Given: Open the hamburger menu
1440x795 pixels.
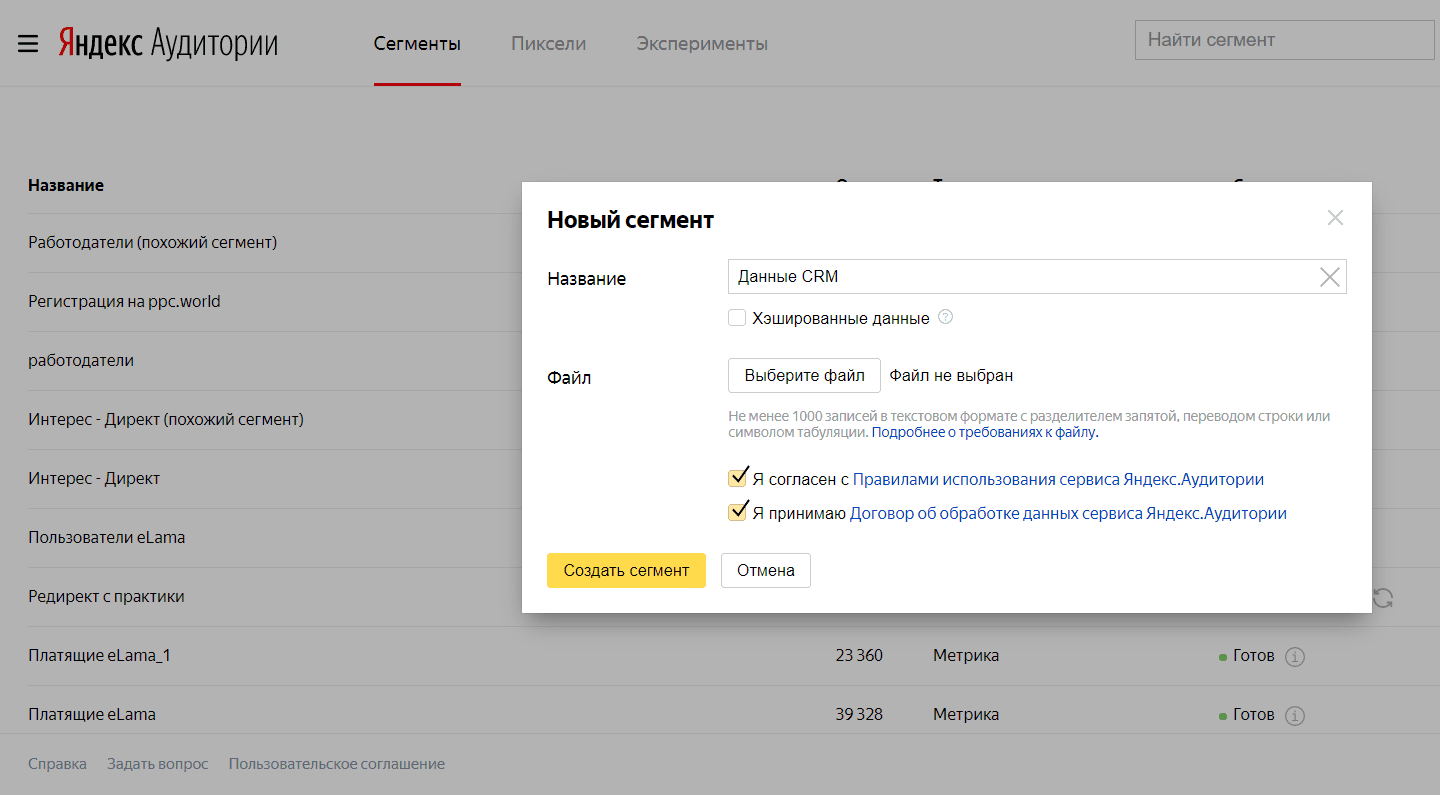Looking at the screenshot, I should [28, 44].
